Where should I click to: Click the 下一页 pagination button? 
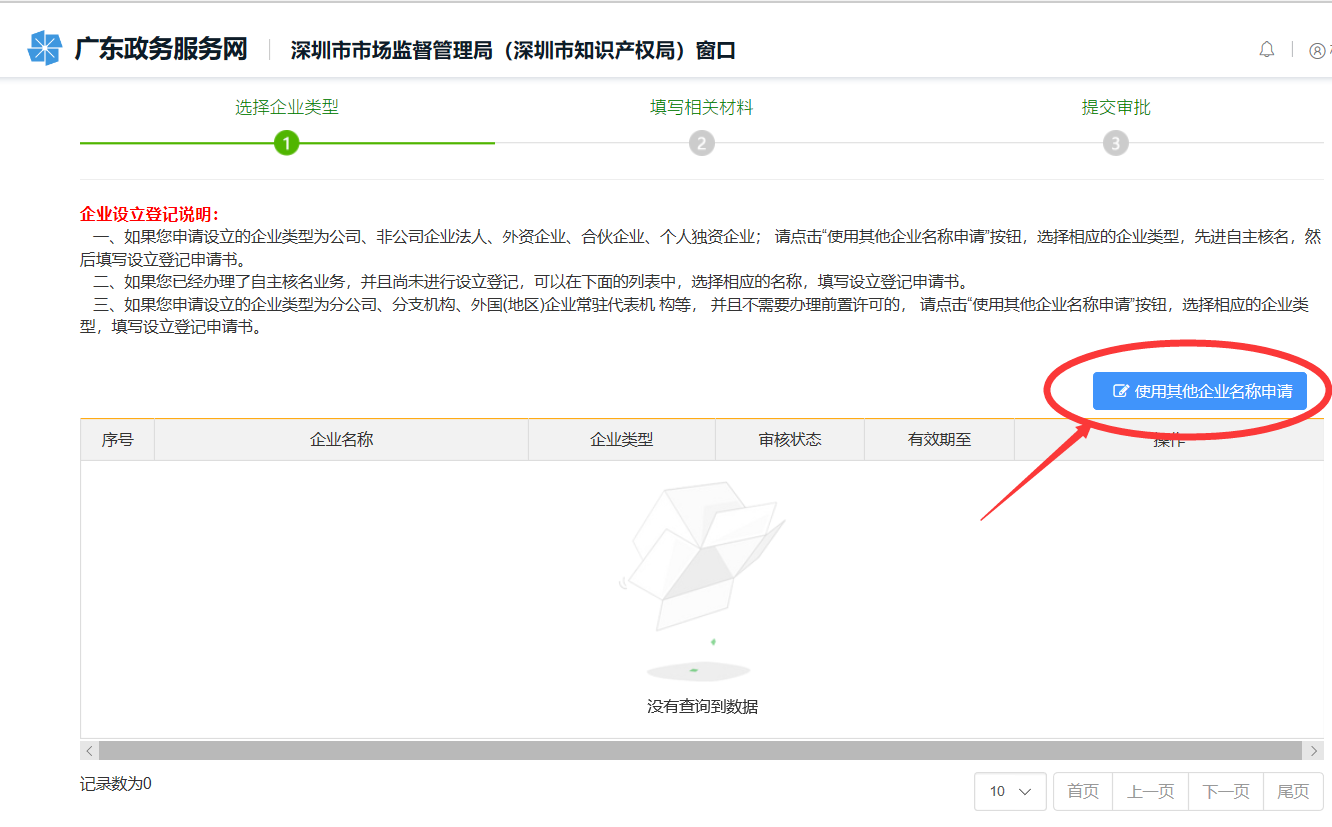pyautogui.click(x=1226, y=791)
